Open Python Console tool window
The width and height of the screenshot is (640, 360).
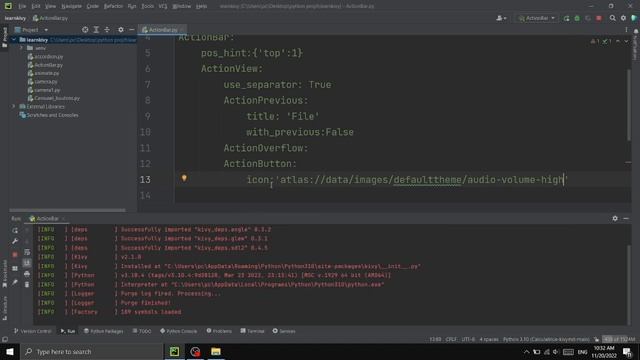click(179, 331)
